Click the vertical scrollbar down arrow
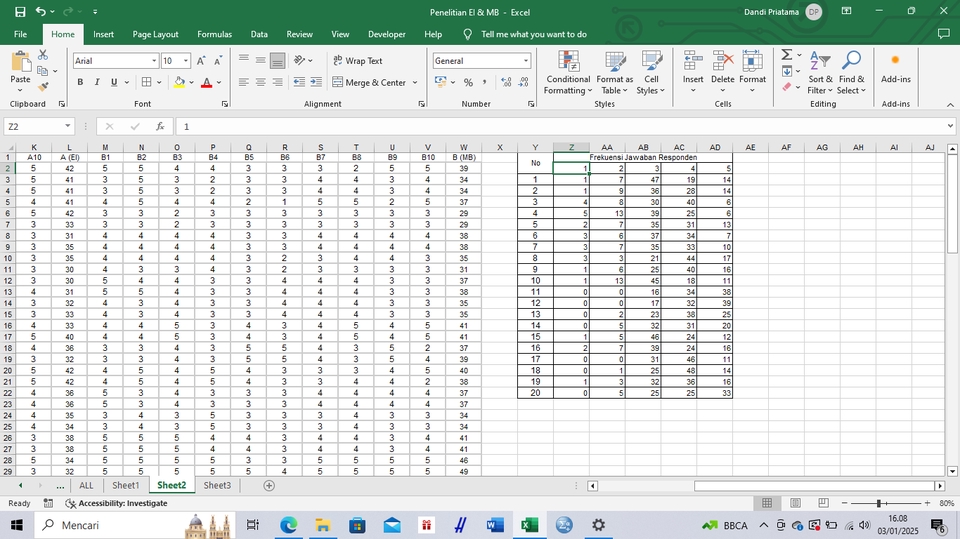 pos(952,471)
